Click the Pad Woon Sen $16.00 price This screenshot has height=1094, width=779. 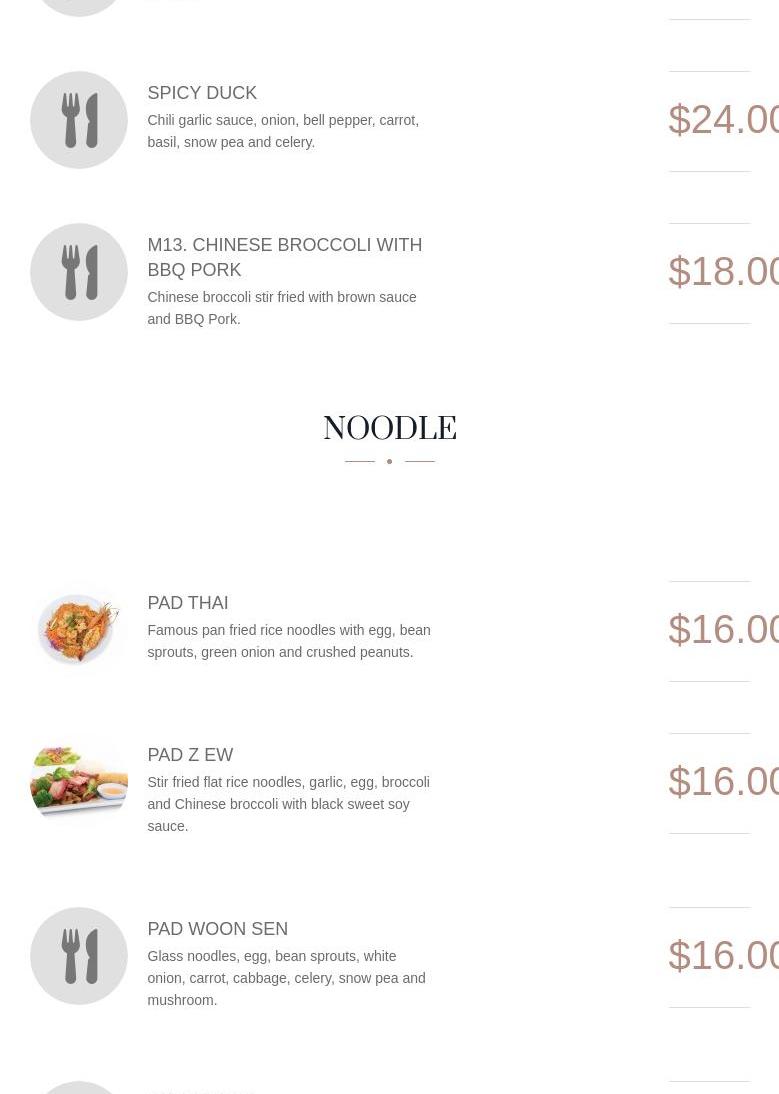pos(722,956)
